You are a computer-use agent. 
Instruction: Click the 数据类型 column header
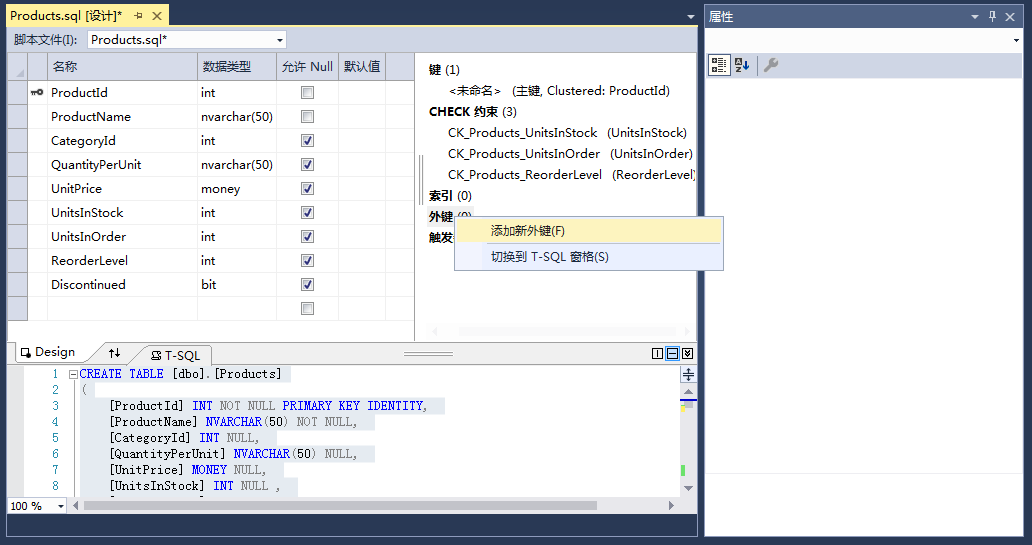(237, 66)
